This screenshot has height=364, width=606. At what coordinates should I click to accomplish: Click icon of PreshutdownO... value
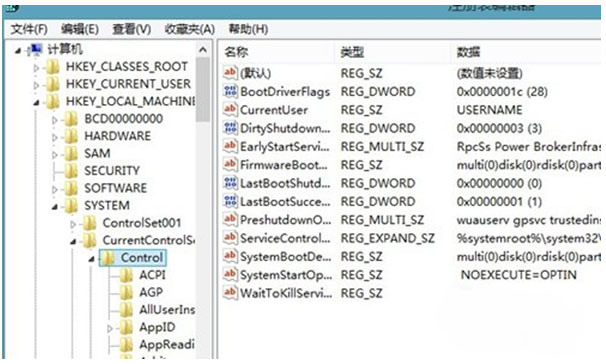[x=230, y=219]
